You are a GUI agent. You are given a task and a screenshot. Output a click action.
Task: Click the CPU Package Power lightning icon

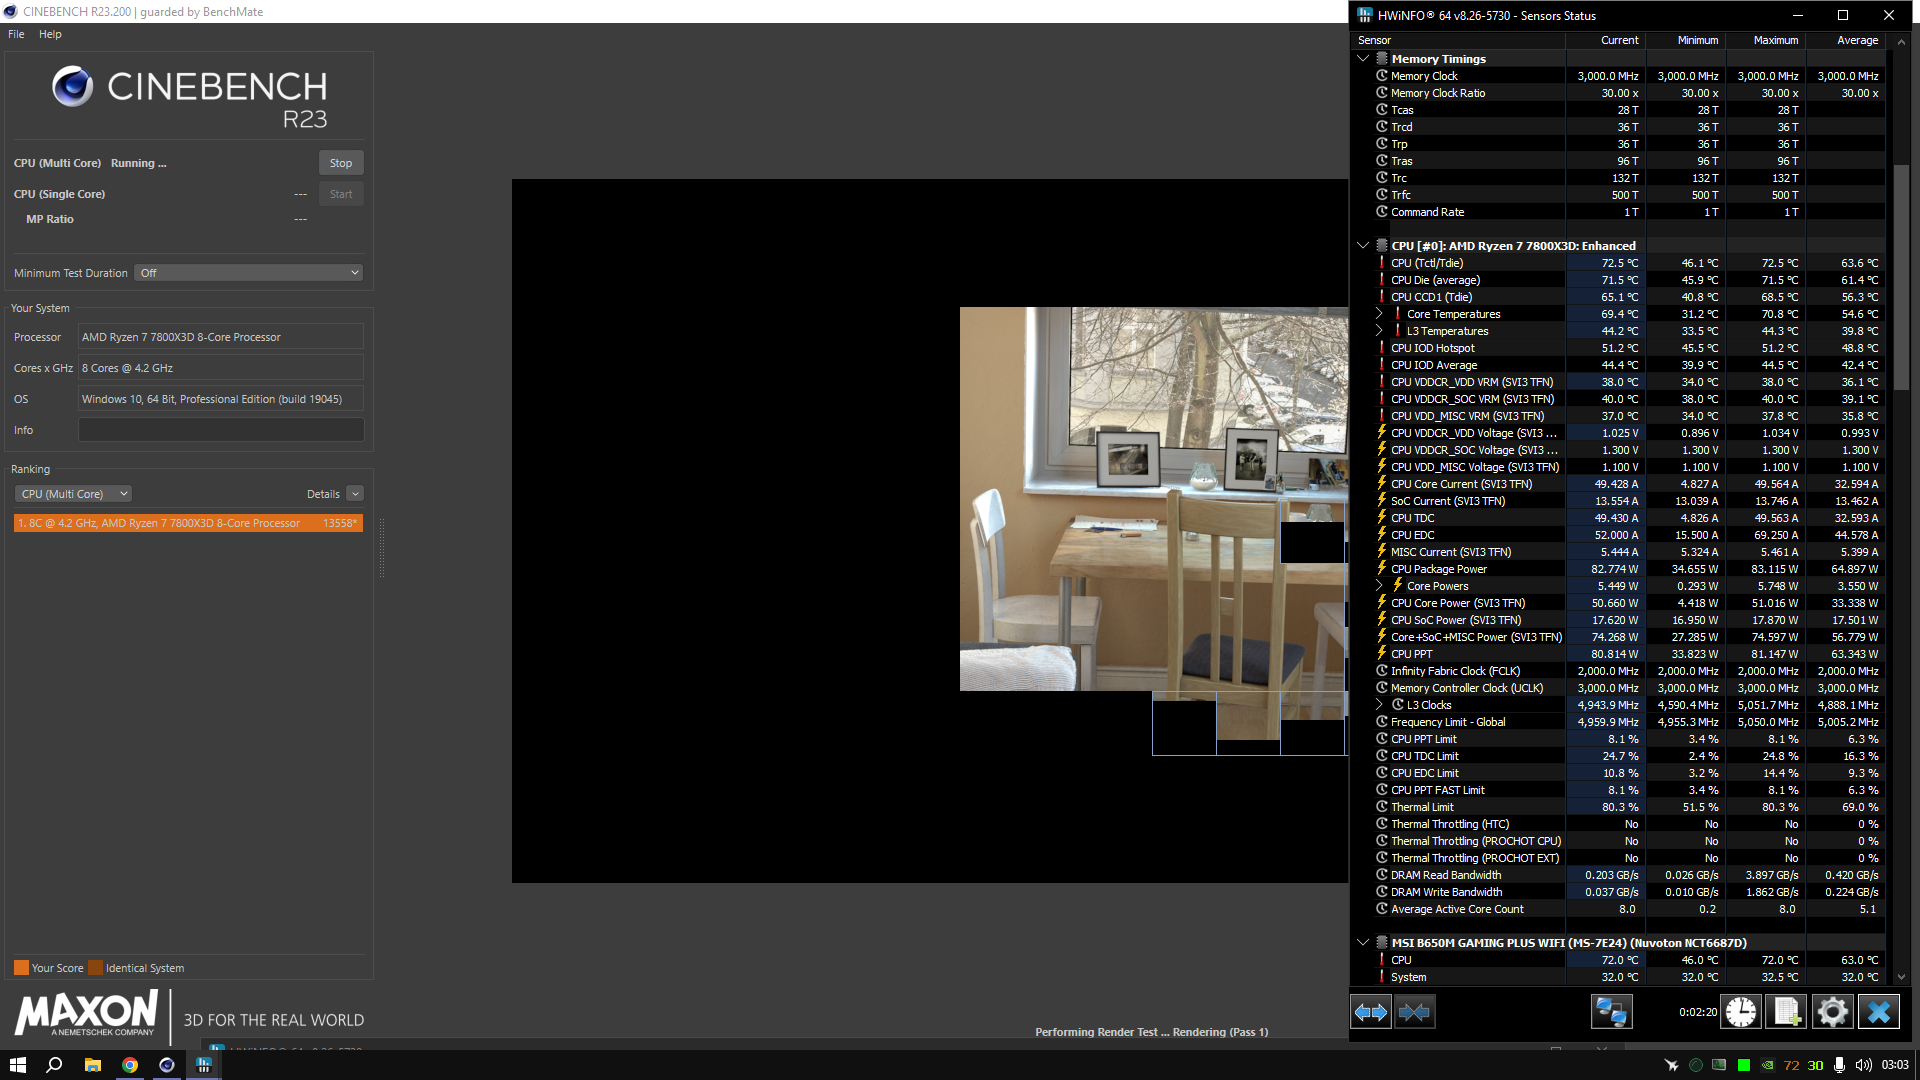pos(1382,568)
